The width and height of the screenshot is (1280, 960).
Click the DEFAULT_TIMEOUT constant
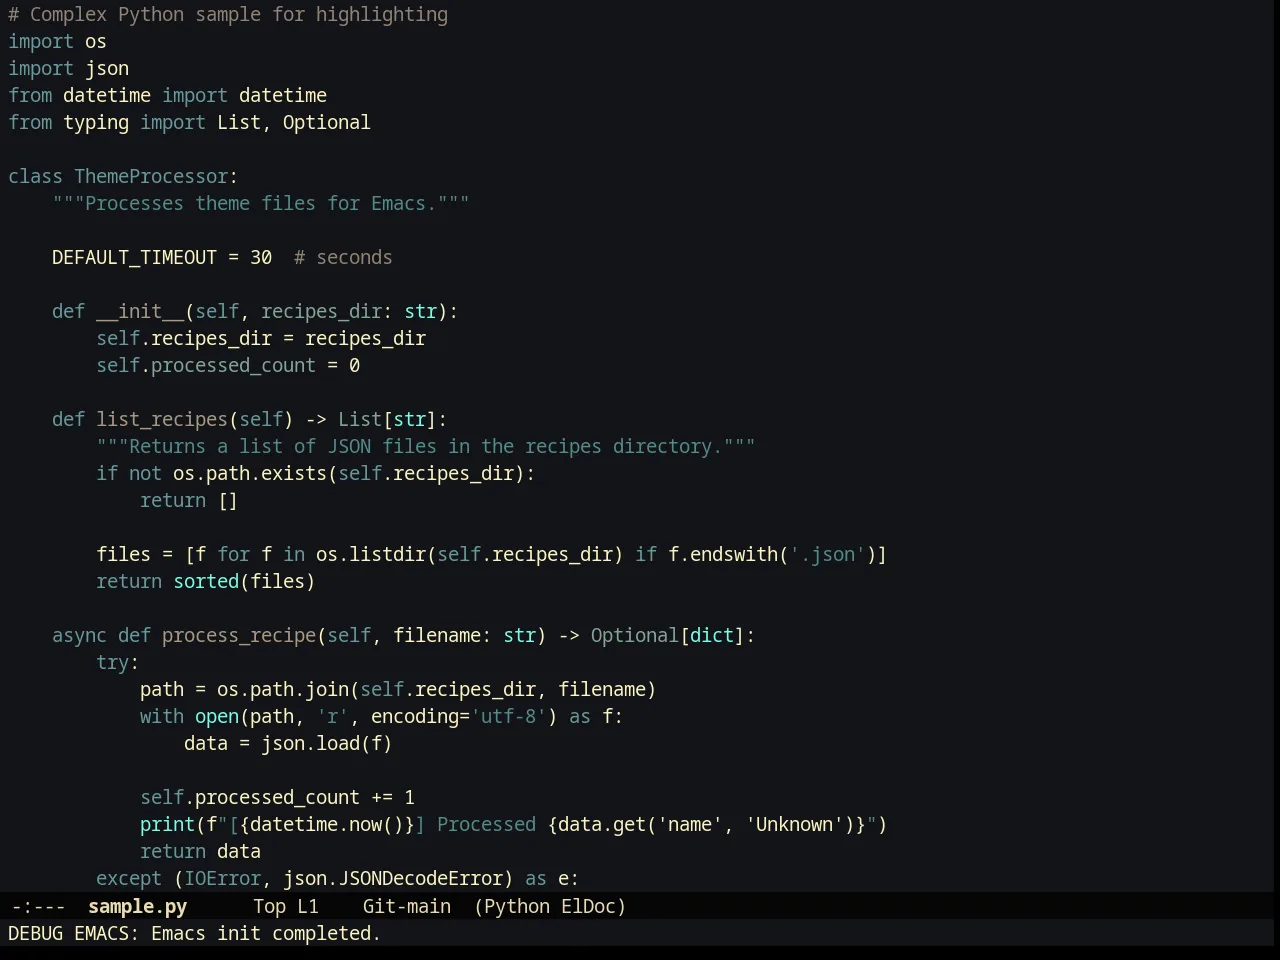[x=134, y=258]
